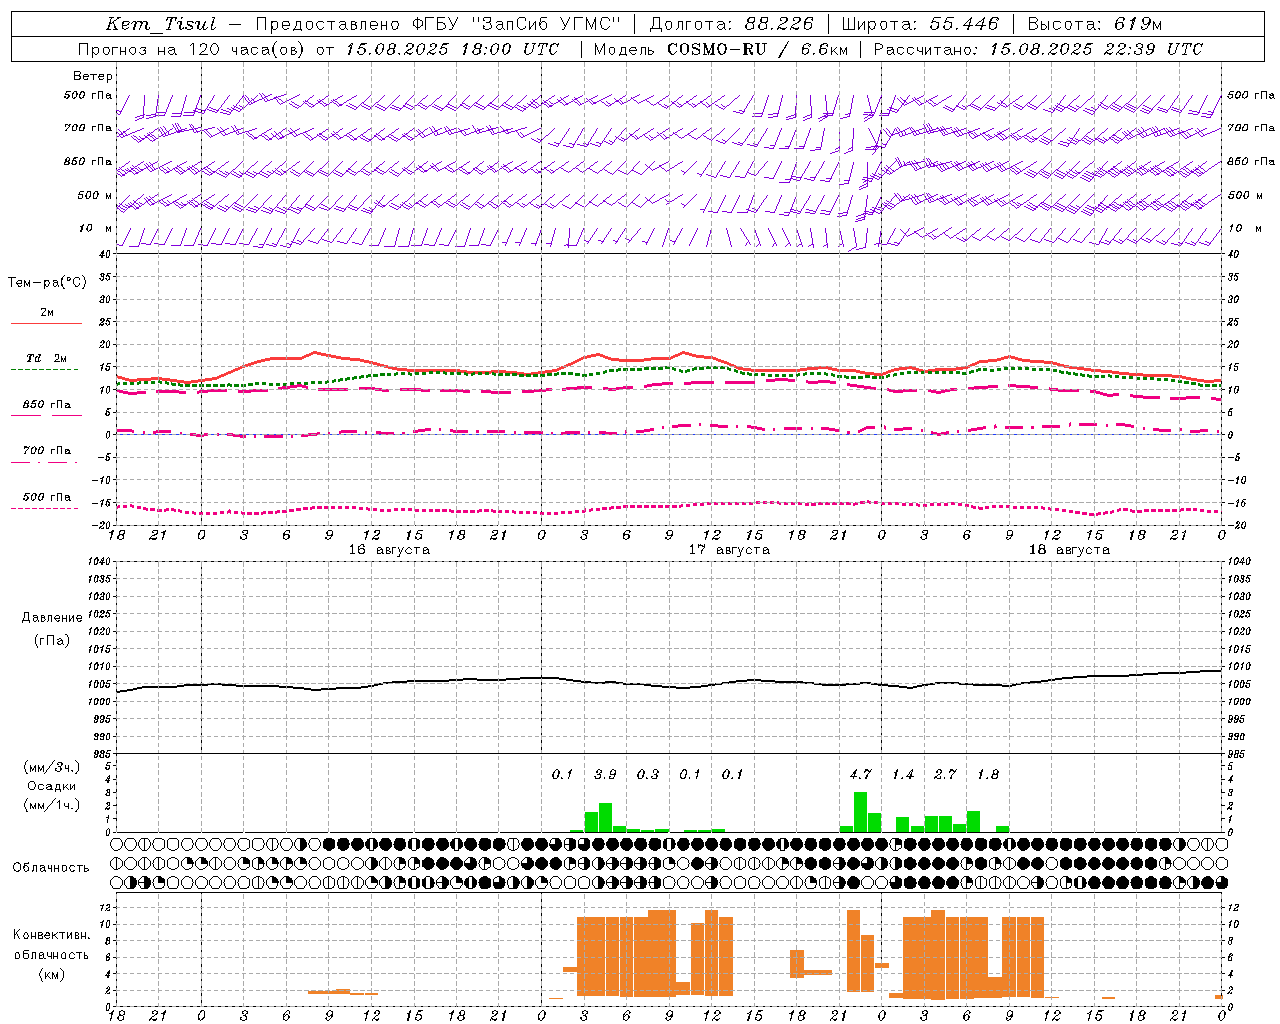This screenshot has height=1024, width=1280.
Task: Click the station name Kem_Tisul in header
Action: [x=161, y=24]
